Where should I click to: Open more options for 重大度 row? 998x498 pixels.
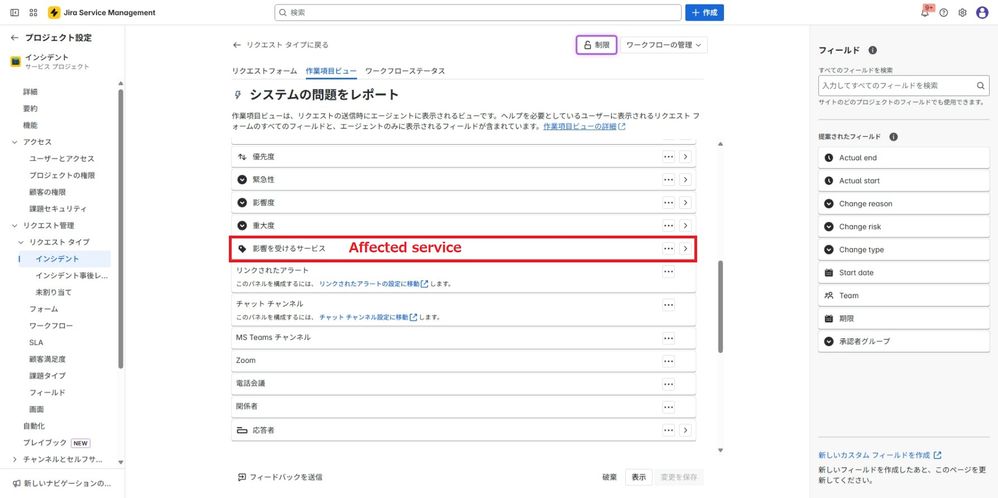pyautogui.click(x=668, y=225)
